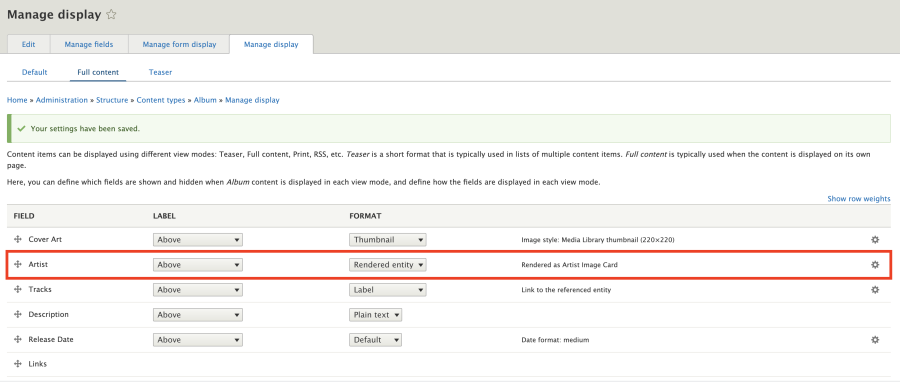The width and height of the screenshot is (900, 382).
Task: Open the Cover Art label dropdown
Action: [197, 240]
